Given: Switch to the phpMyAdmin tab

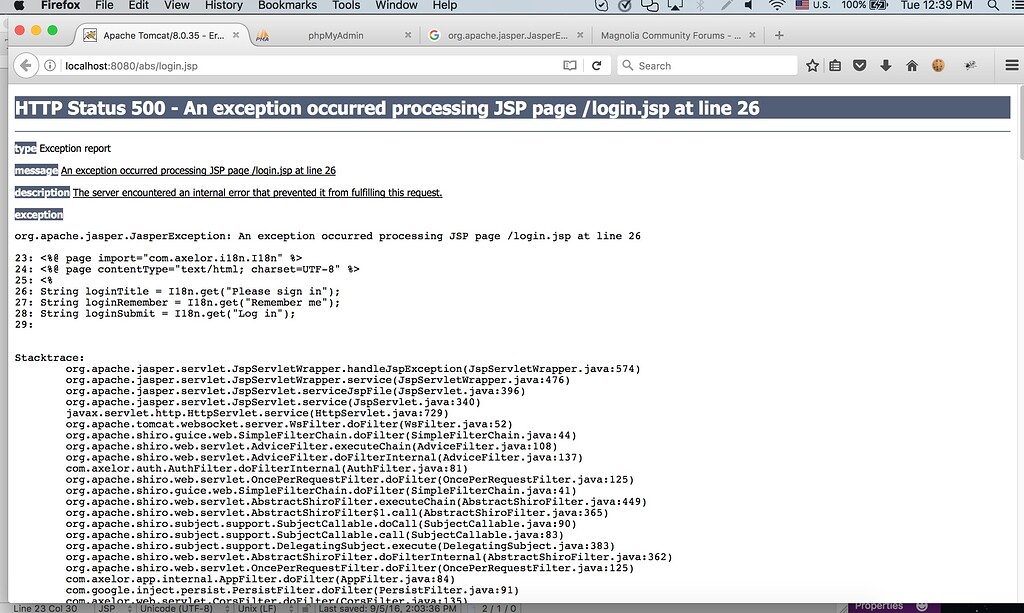Looking at the screenshot, I should click(x=335, y=35).
